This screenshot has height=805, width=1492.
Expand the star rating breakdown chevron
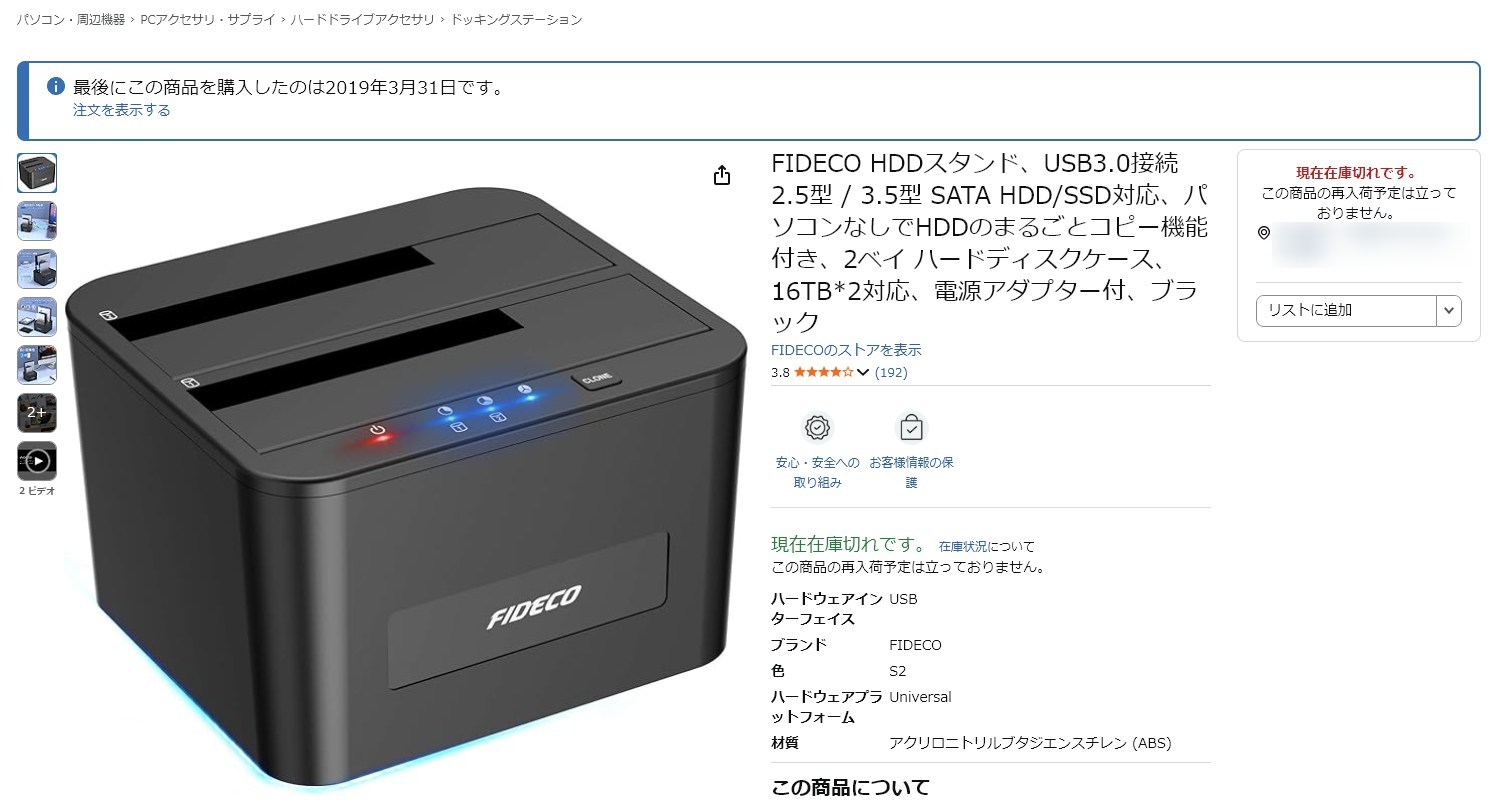click(x=863, y=373)
